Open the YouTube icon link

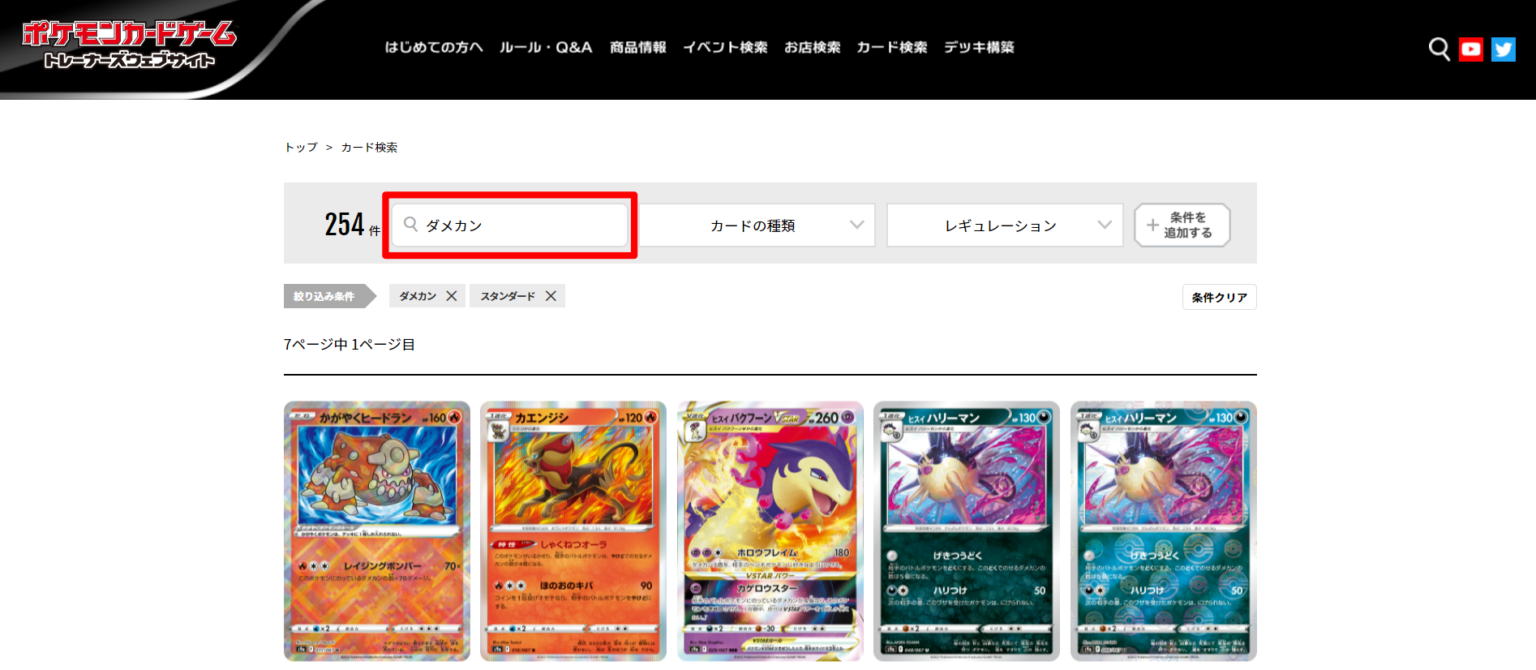click(x=1470, y=49)
